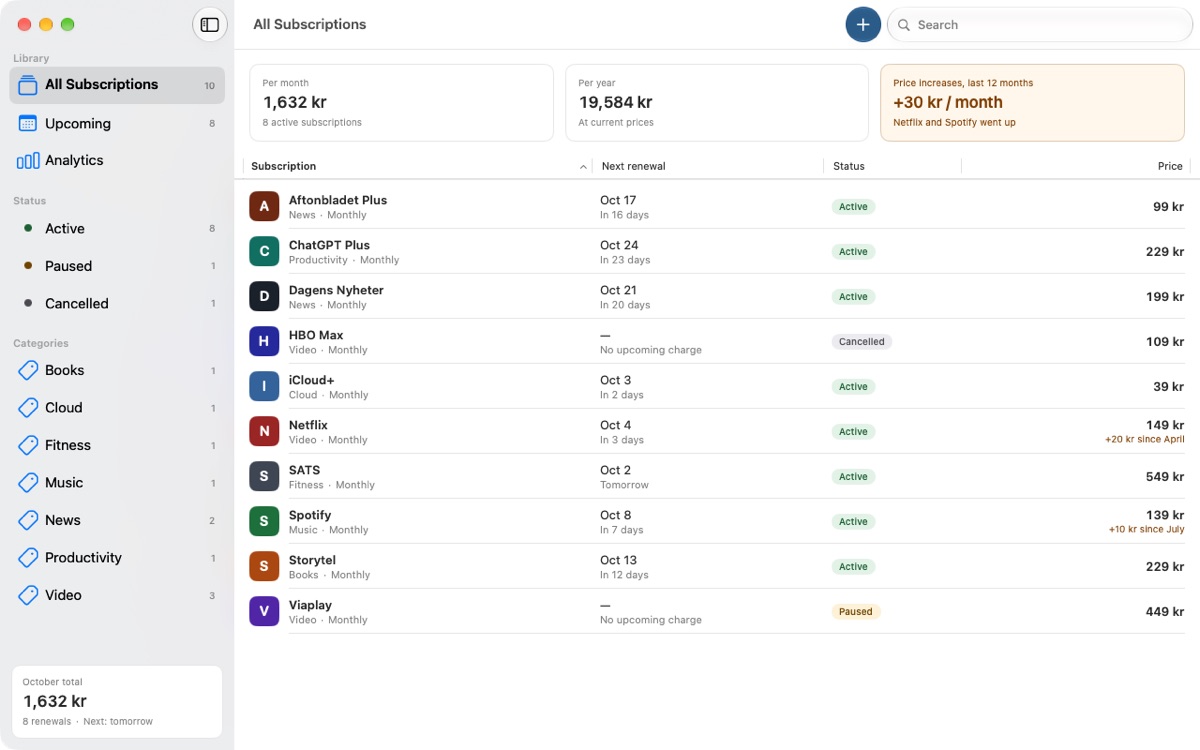Select All Subscriptions in the library

tap(117, 85)
